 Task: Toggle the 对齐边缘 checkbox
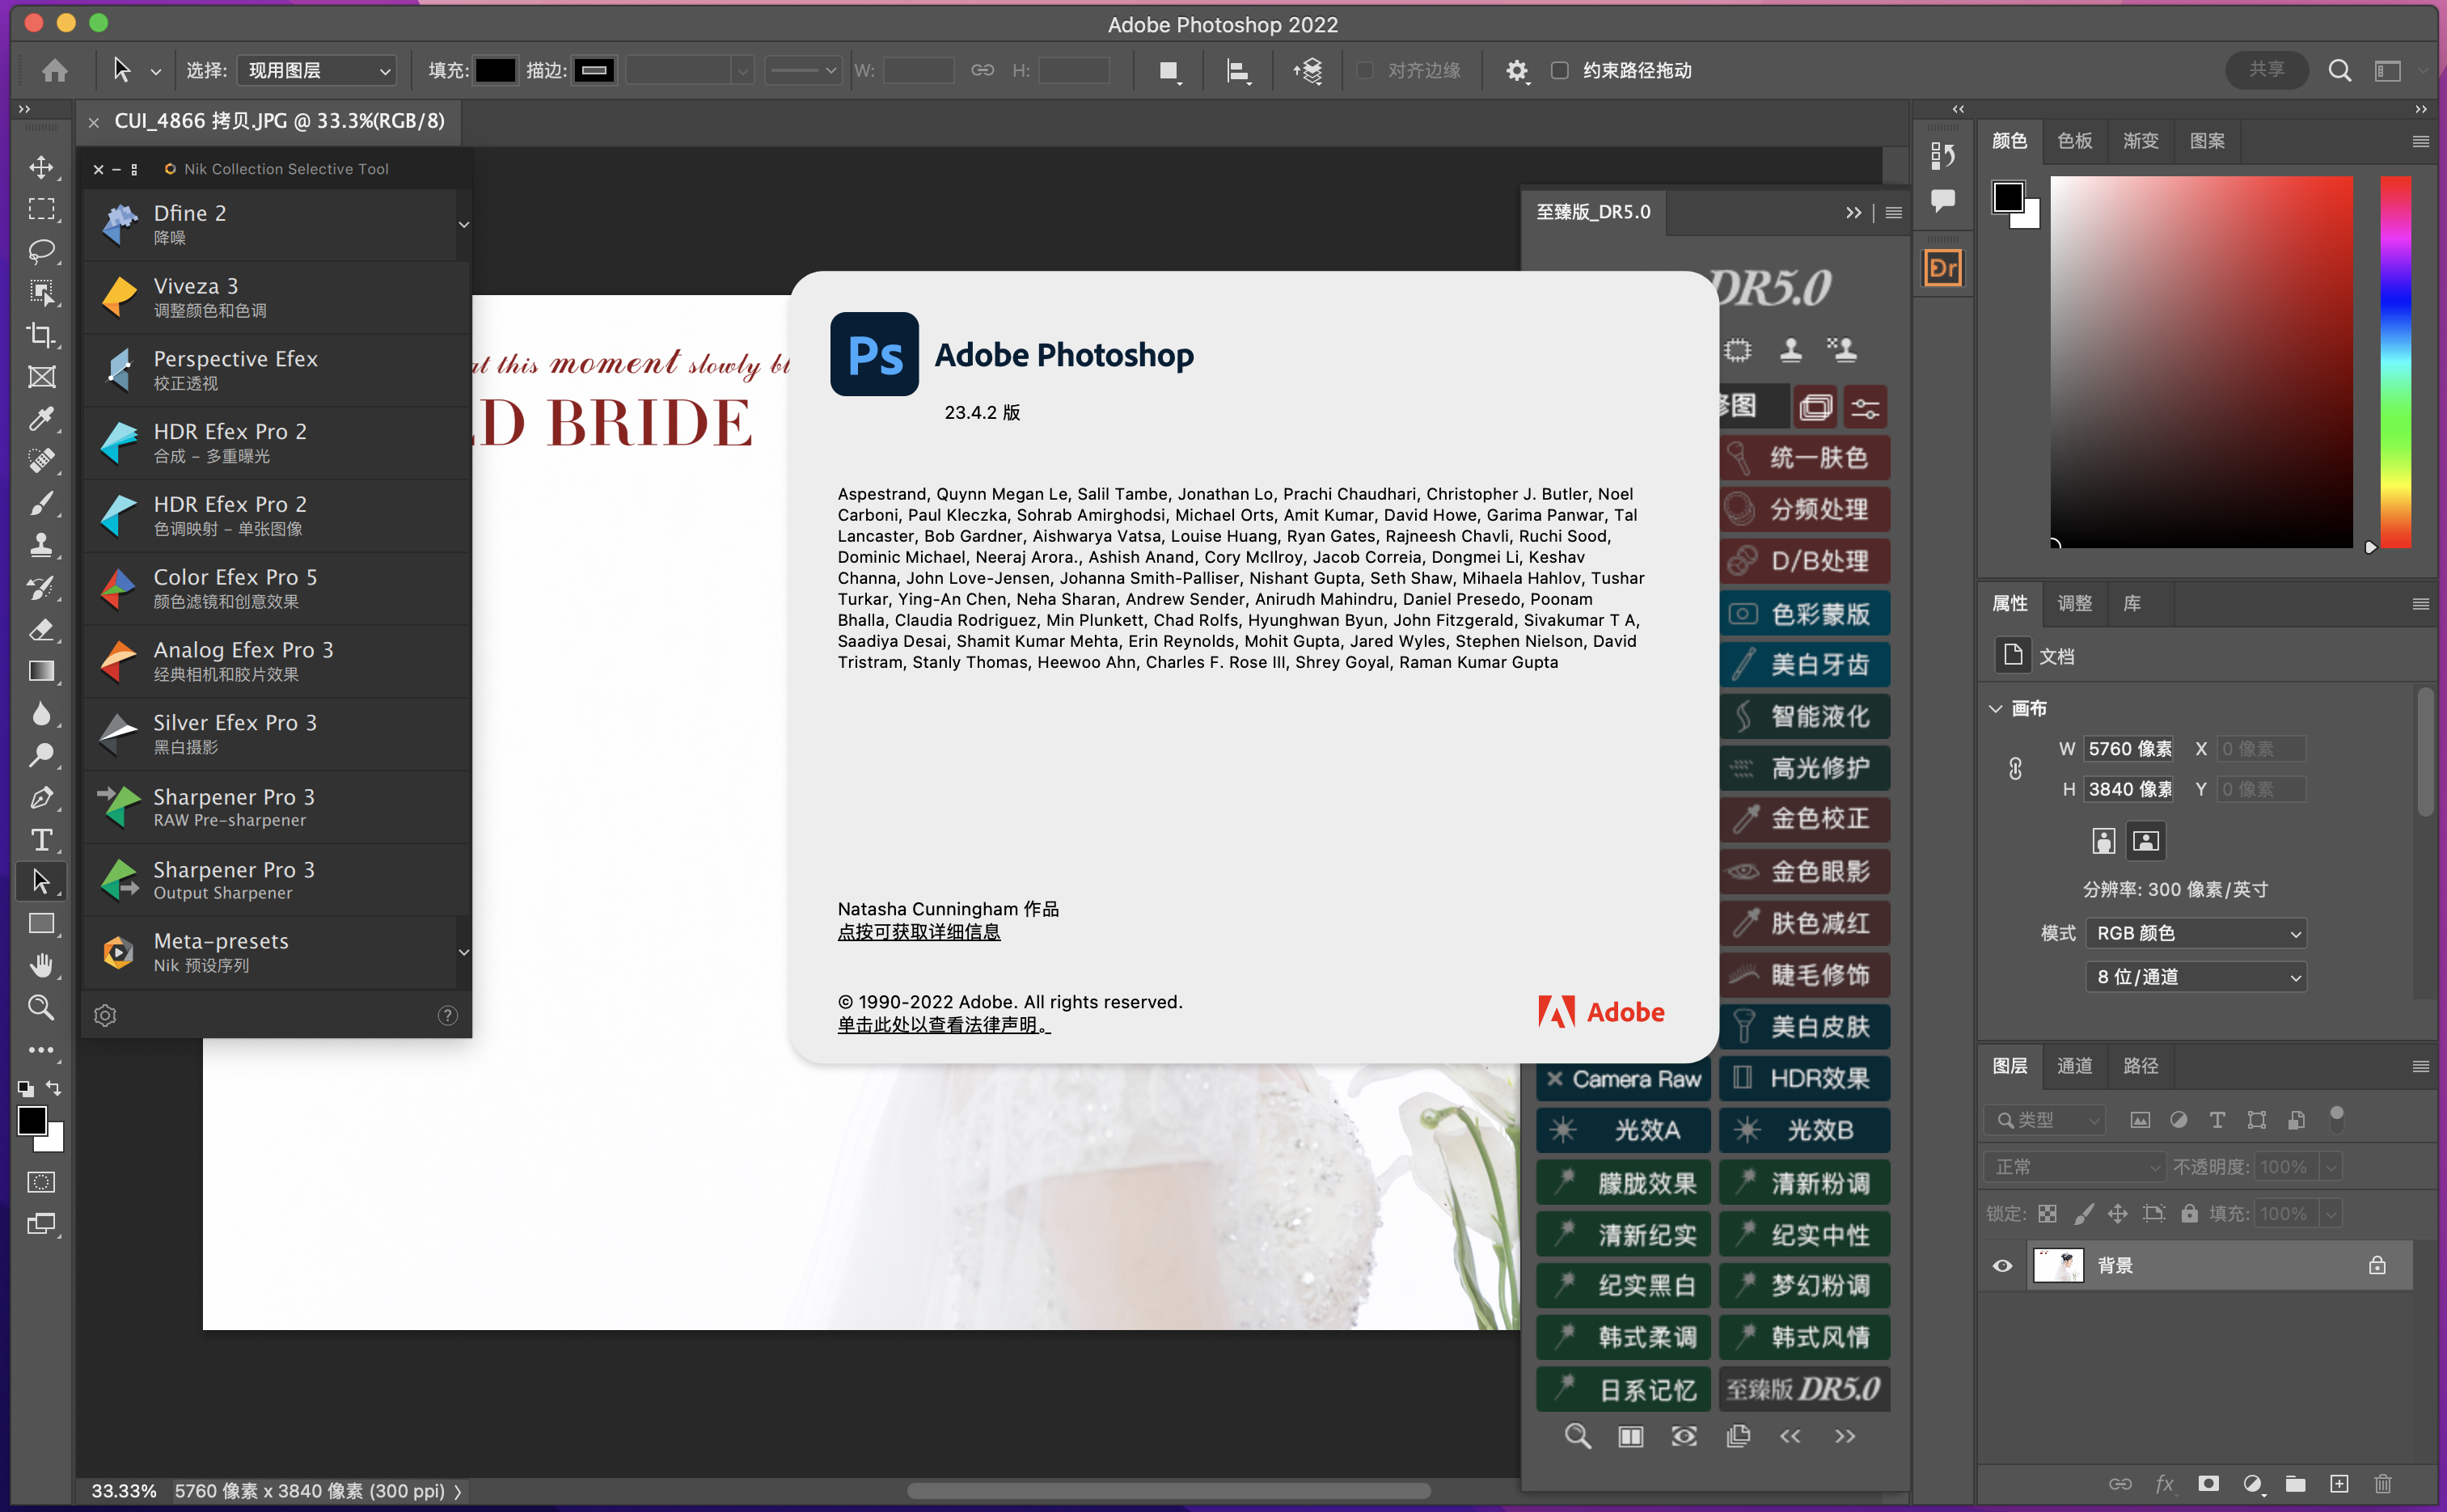[1364, 70]
